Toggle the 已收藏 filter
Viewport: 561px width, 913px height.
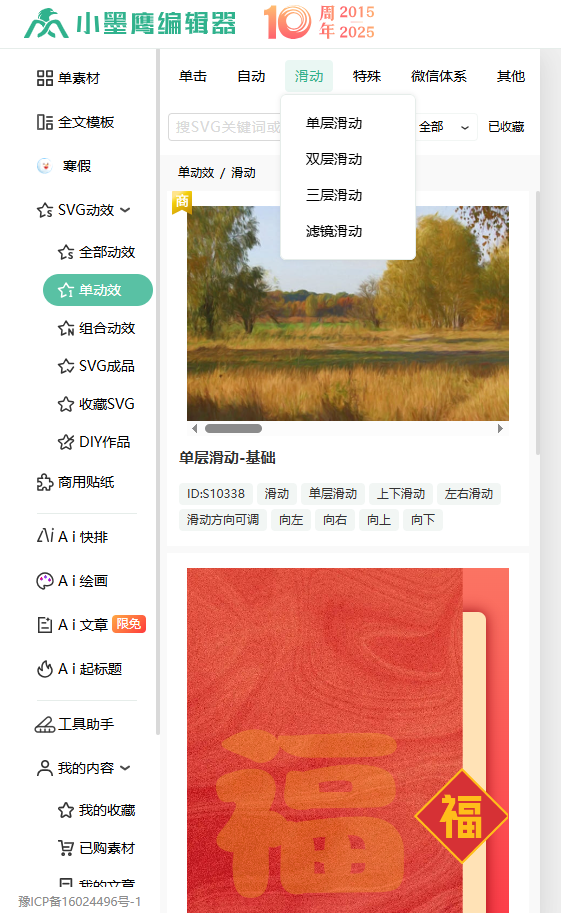[506, 127]
